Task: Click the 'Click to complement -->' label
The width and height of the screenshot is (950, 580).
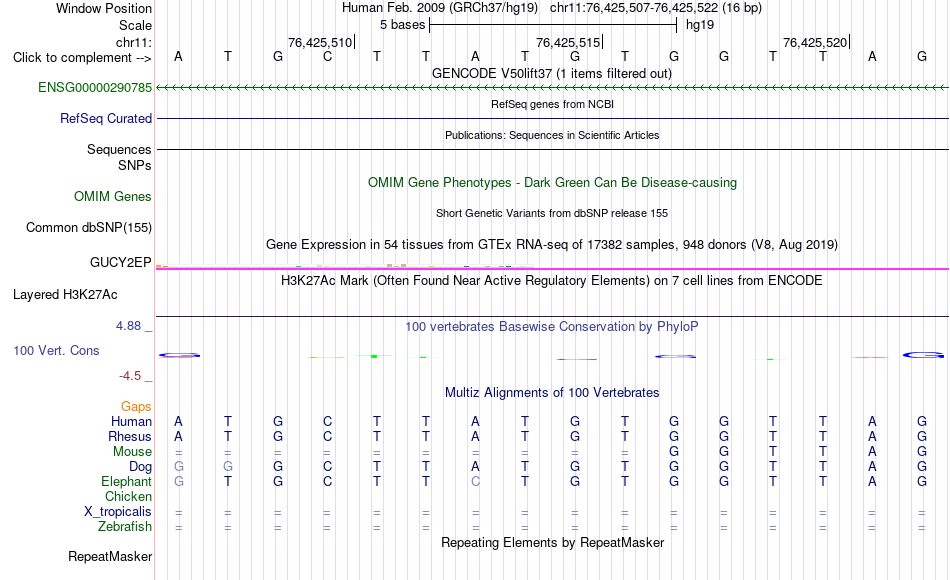Action: (x=82, y=58)
